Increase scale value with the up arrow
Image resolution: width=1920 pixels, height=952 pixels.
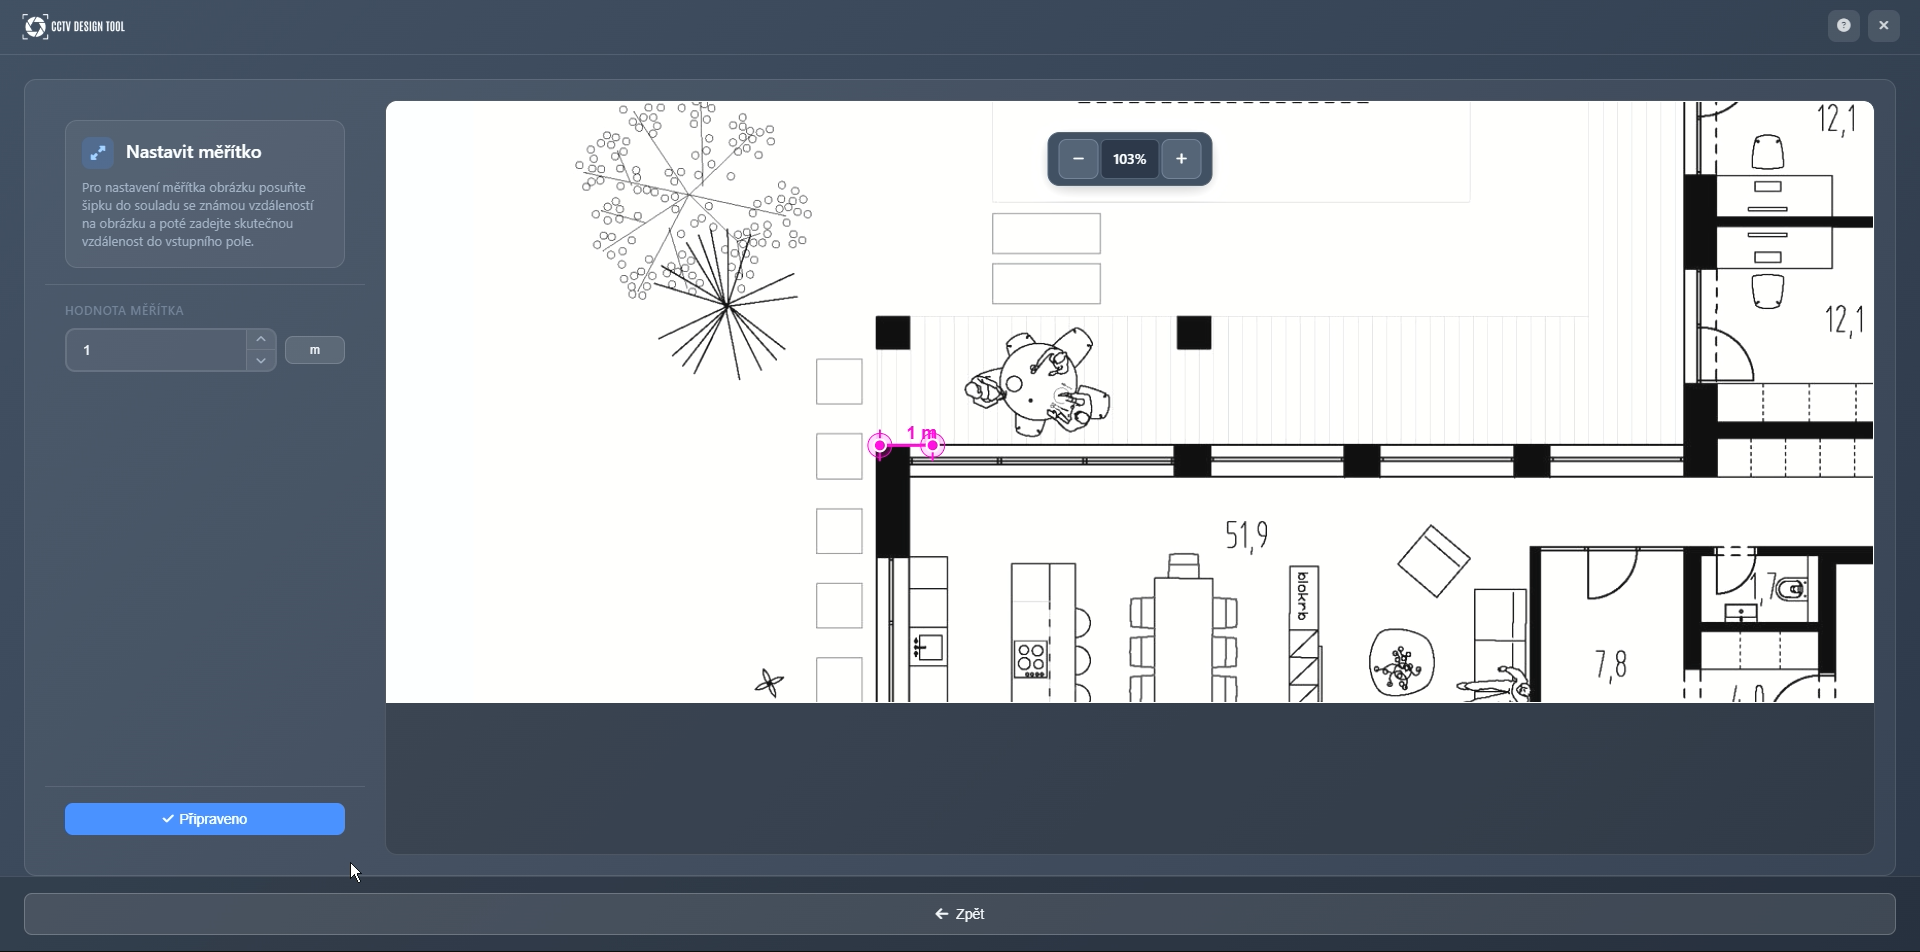tap(261, 339)
